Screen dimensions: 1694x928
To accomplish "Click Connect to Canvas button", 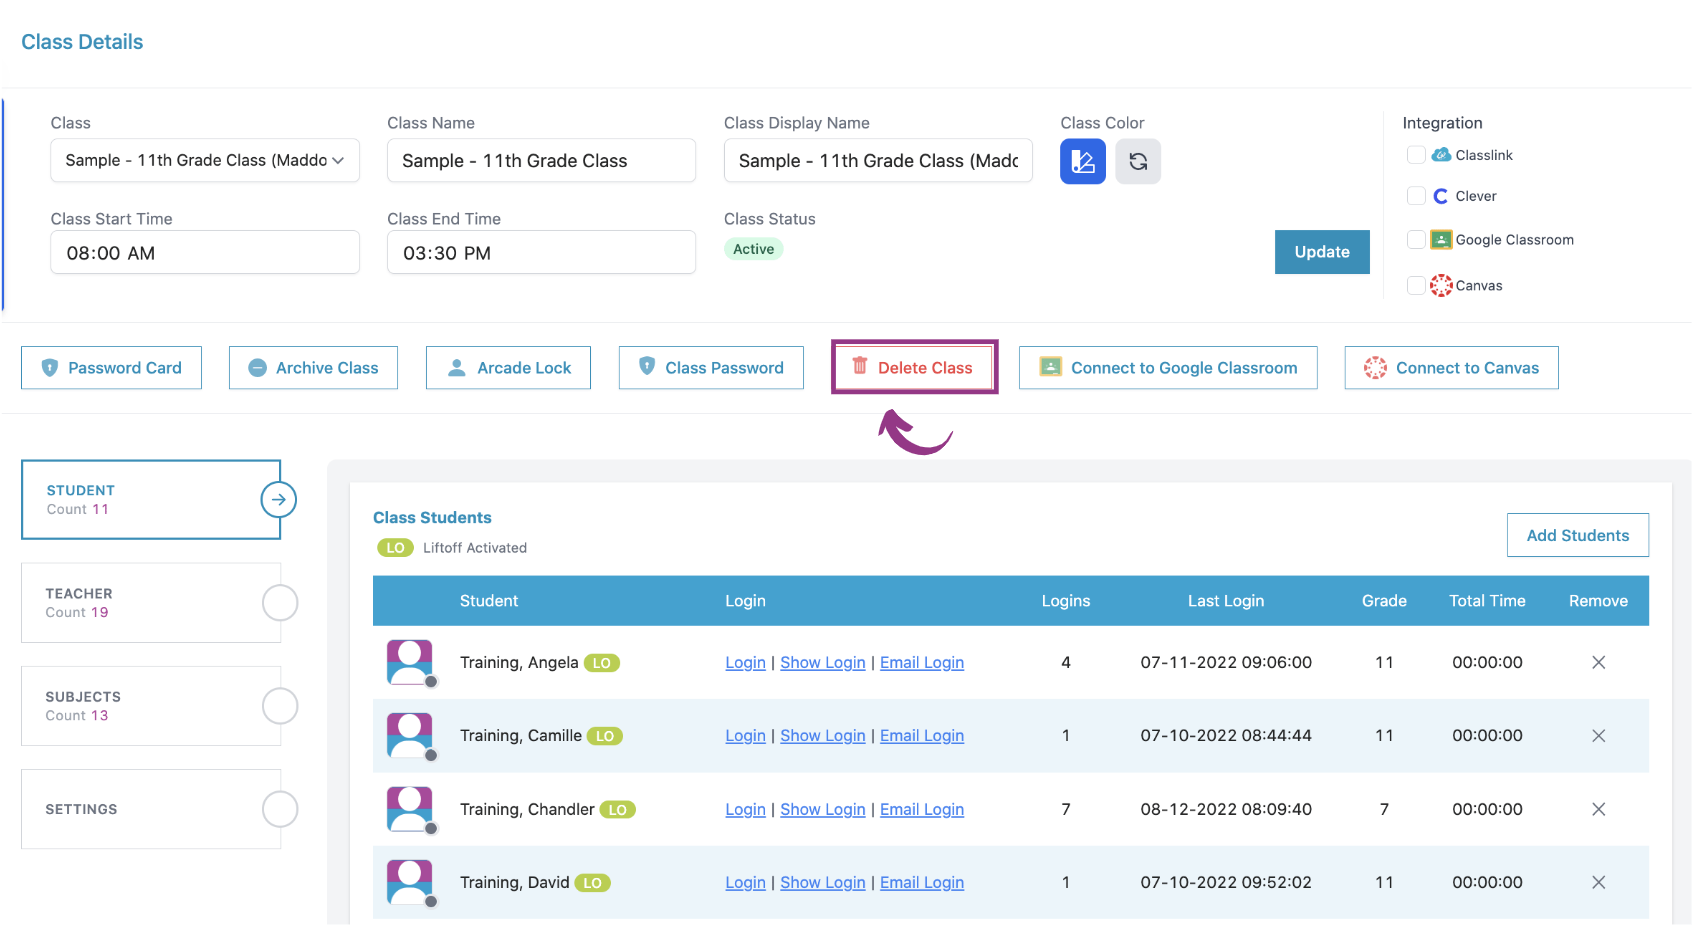I will coord(1451,368).
